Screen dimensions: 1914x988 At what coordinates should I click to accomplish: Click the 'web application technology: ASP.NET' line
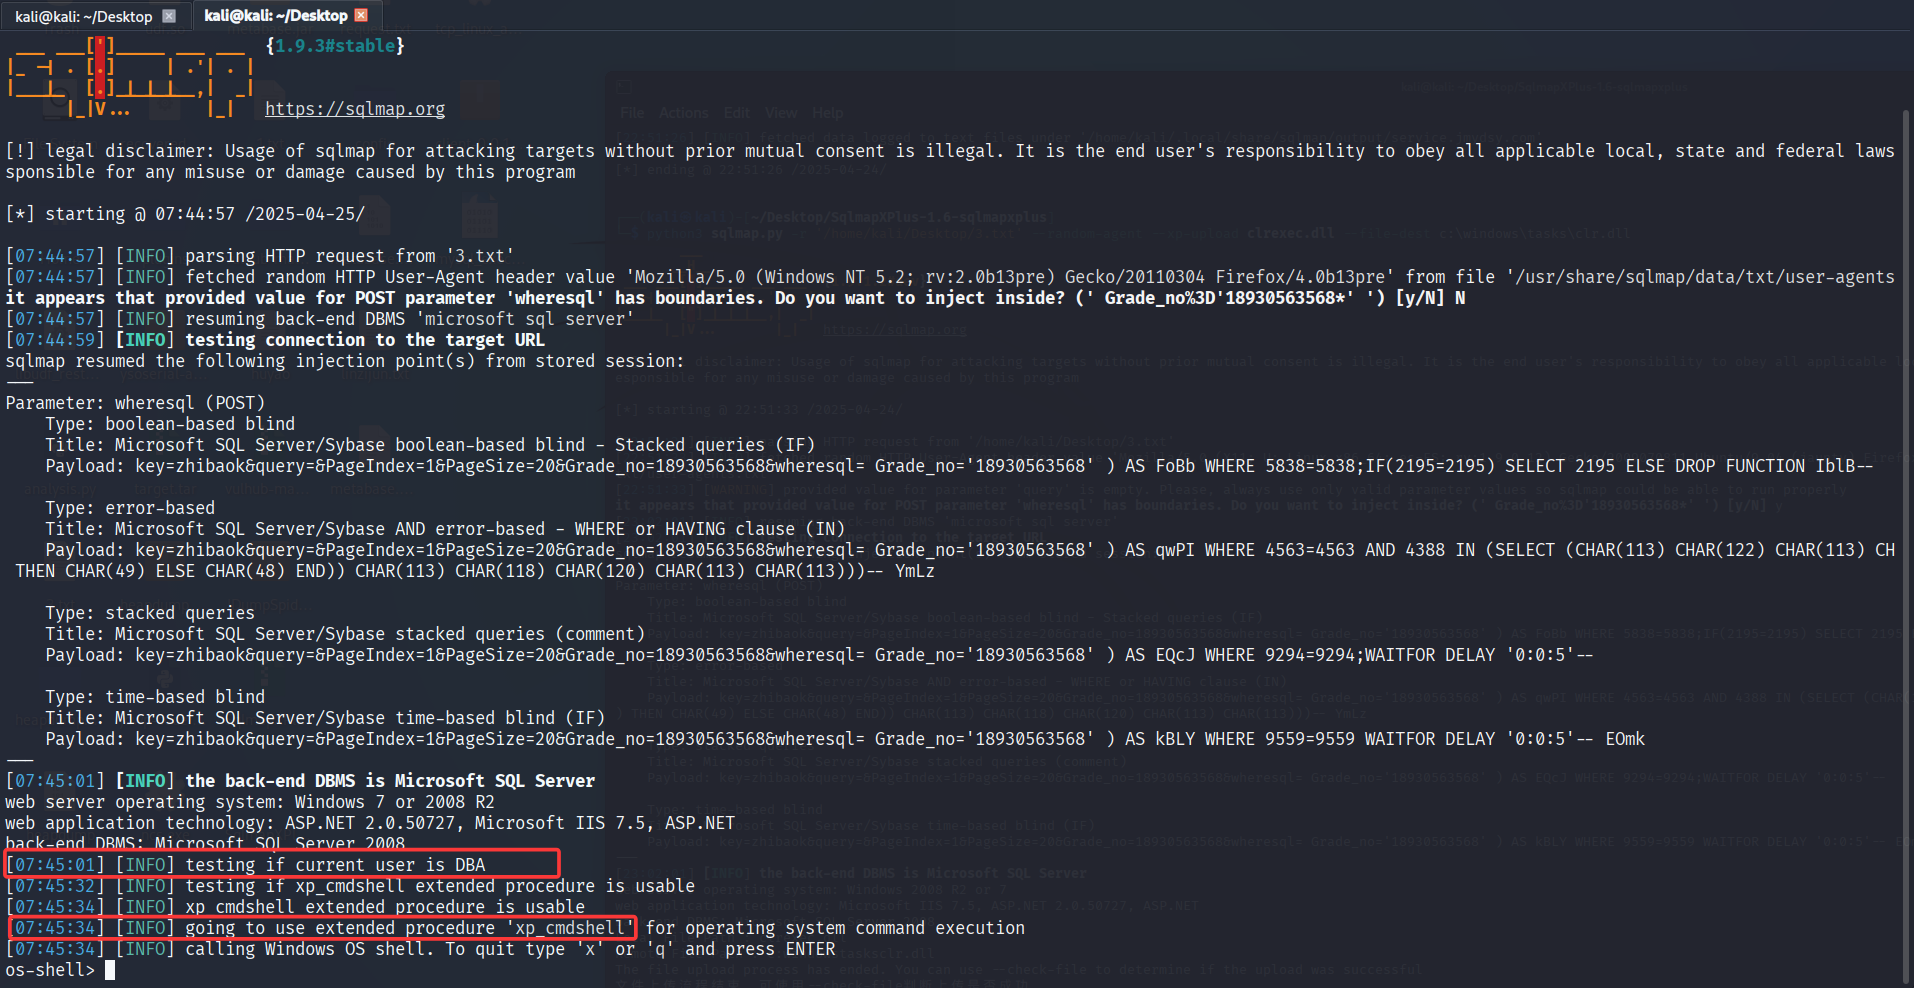coord(370,823)
